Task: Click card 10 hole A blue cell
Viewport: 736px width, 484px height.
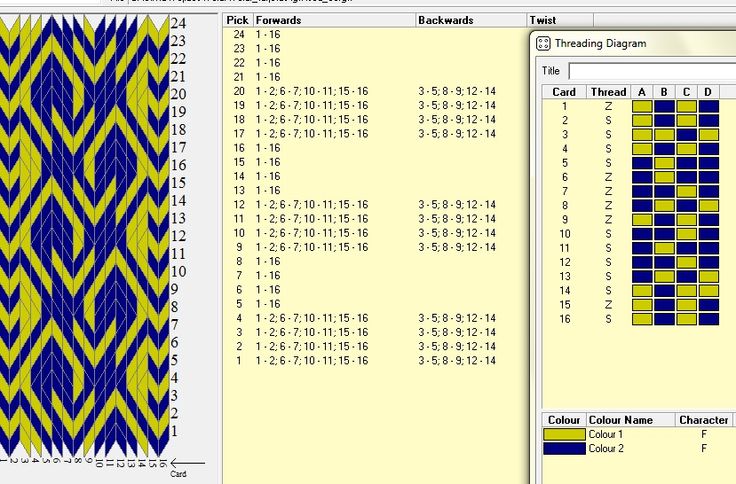Action: [642, 234]
